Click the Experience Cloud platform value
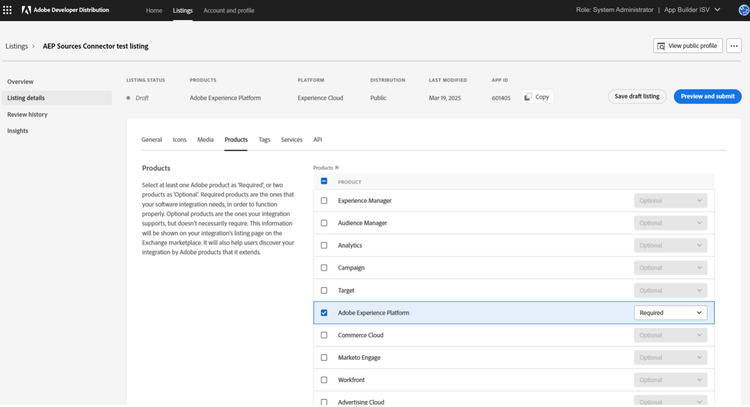750x407 pixels. tap(320, 98)
